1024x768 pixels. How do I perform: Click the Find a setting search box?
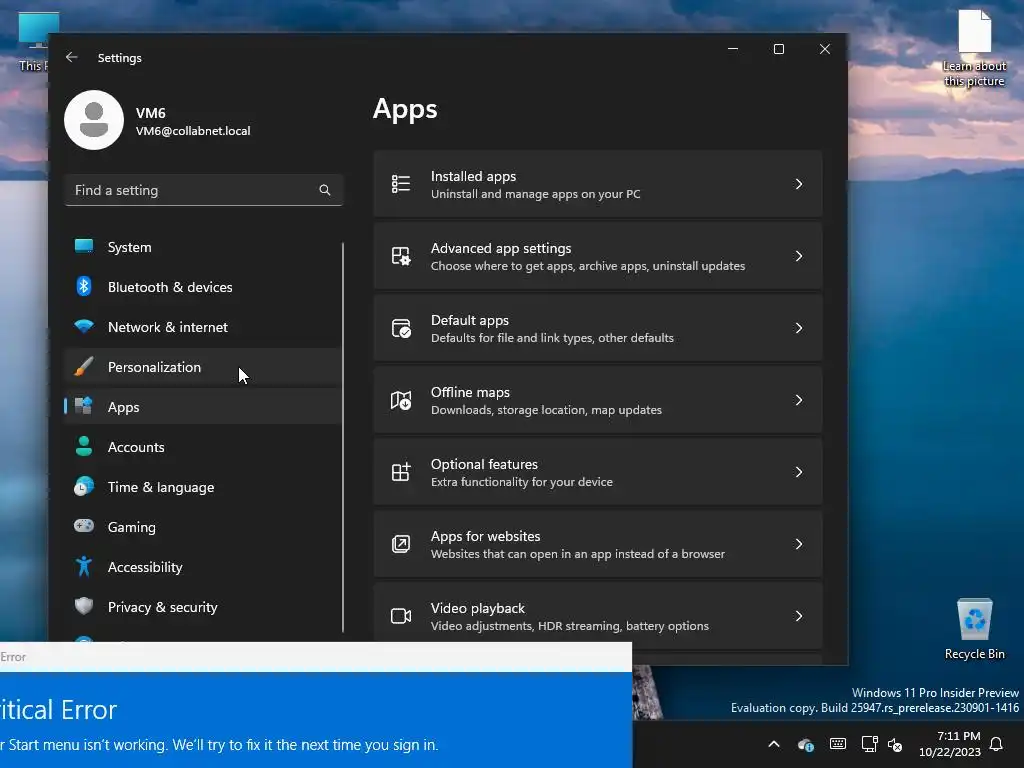[x=204, y=190]
